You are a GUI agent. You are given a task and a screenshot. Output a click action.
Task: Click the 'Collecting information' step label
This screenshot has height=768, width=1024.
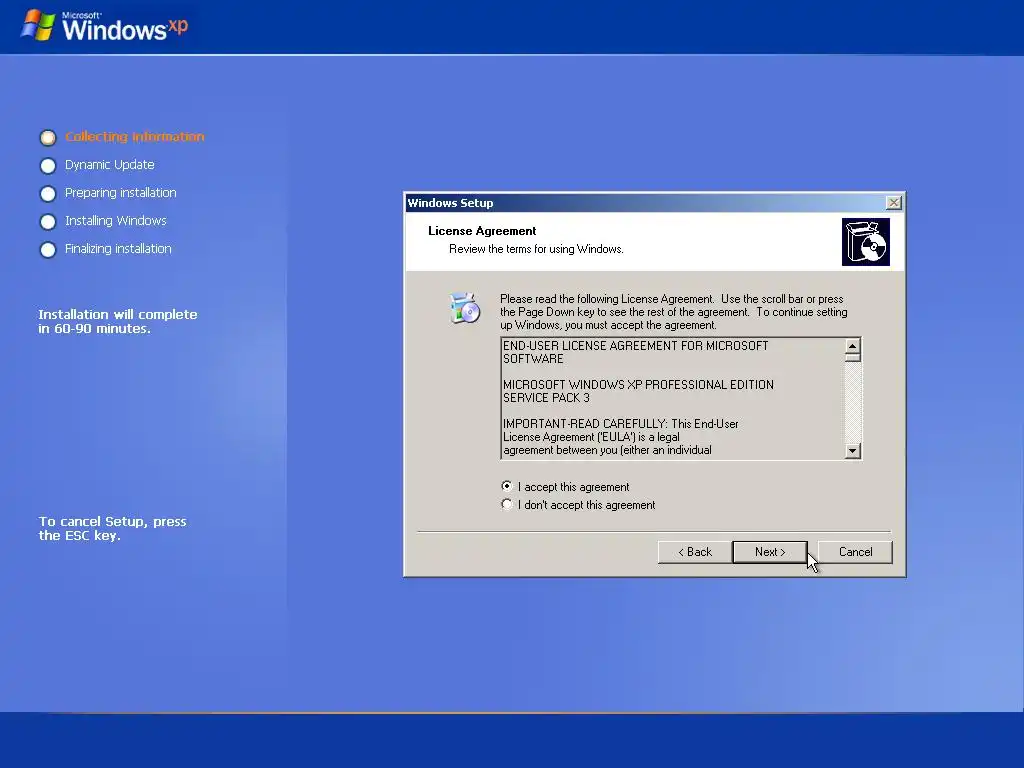[135, 136]
